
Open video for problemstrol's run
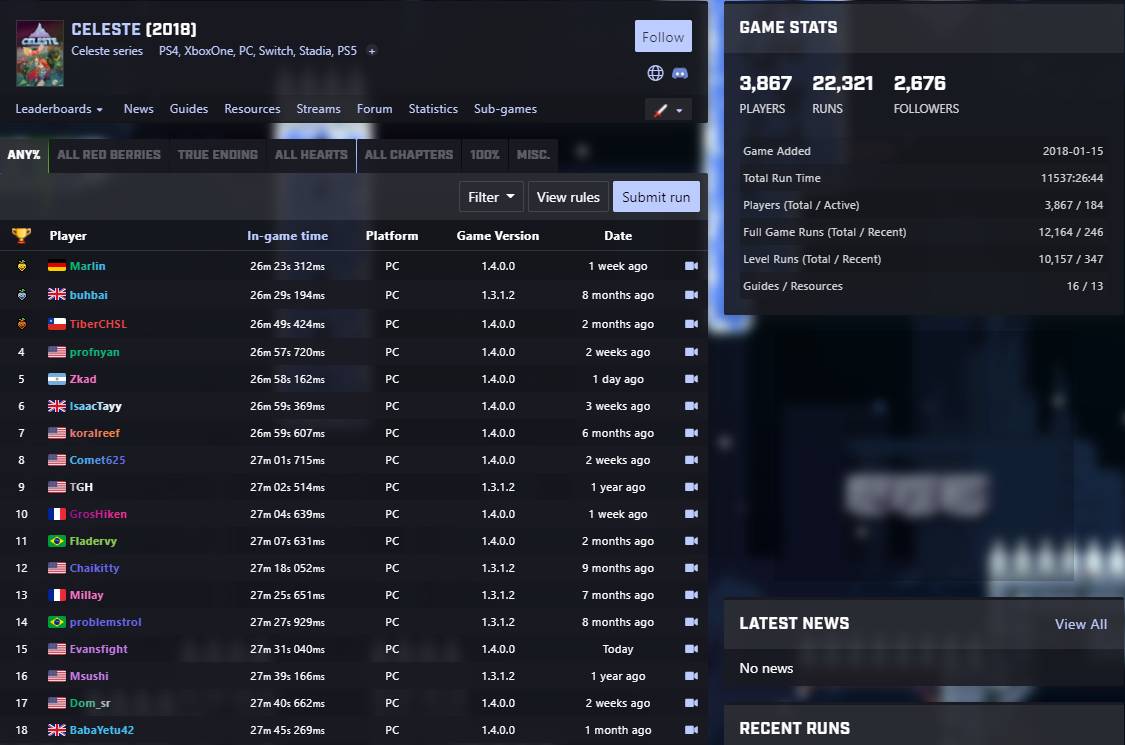tap(691, 622)
